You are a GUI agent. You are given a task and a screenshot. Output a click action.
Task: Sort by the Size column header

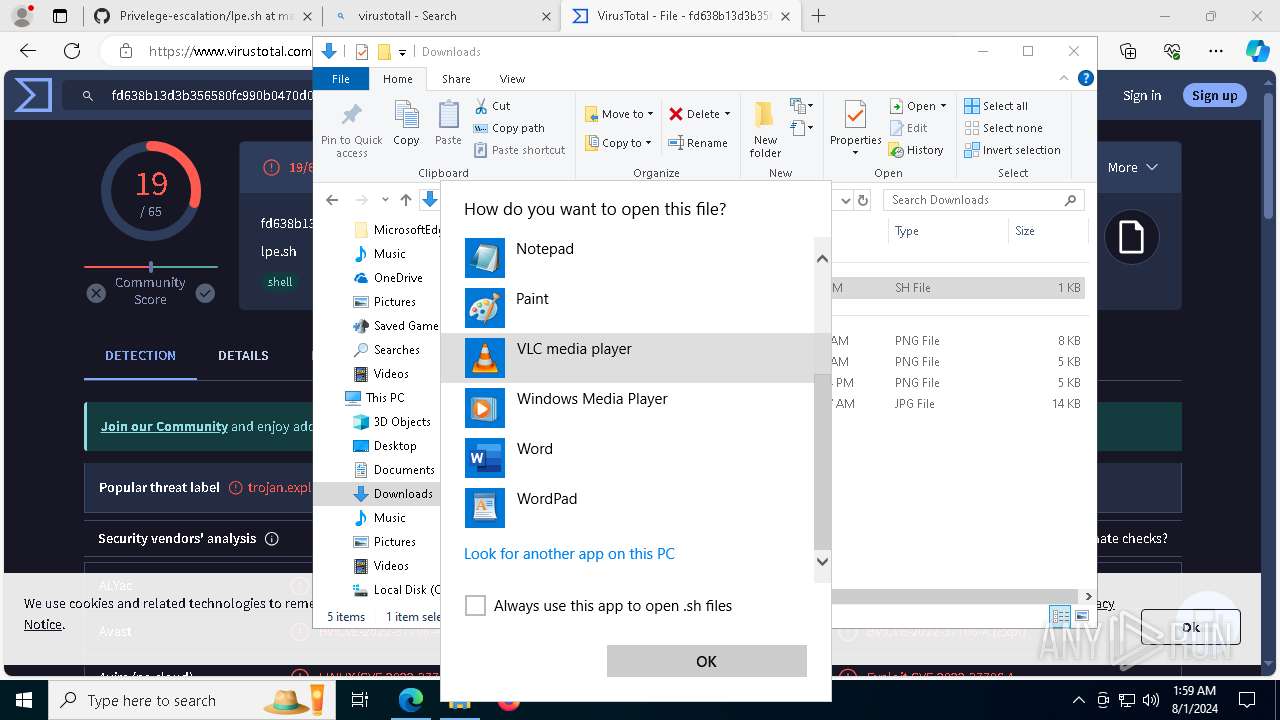(1047, 231)
